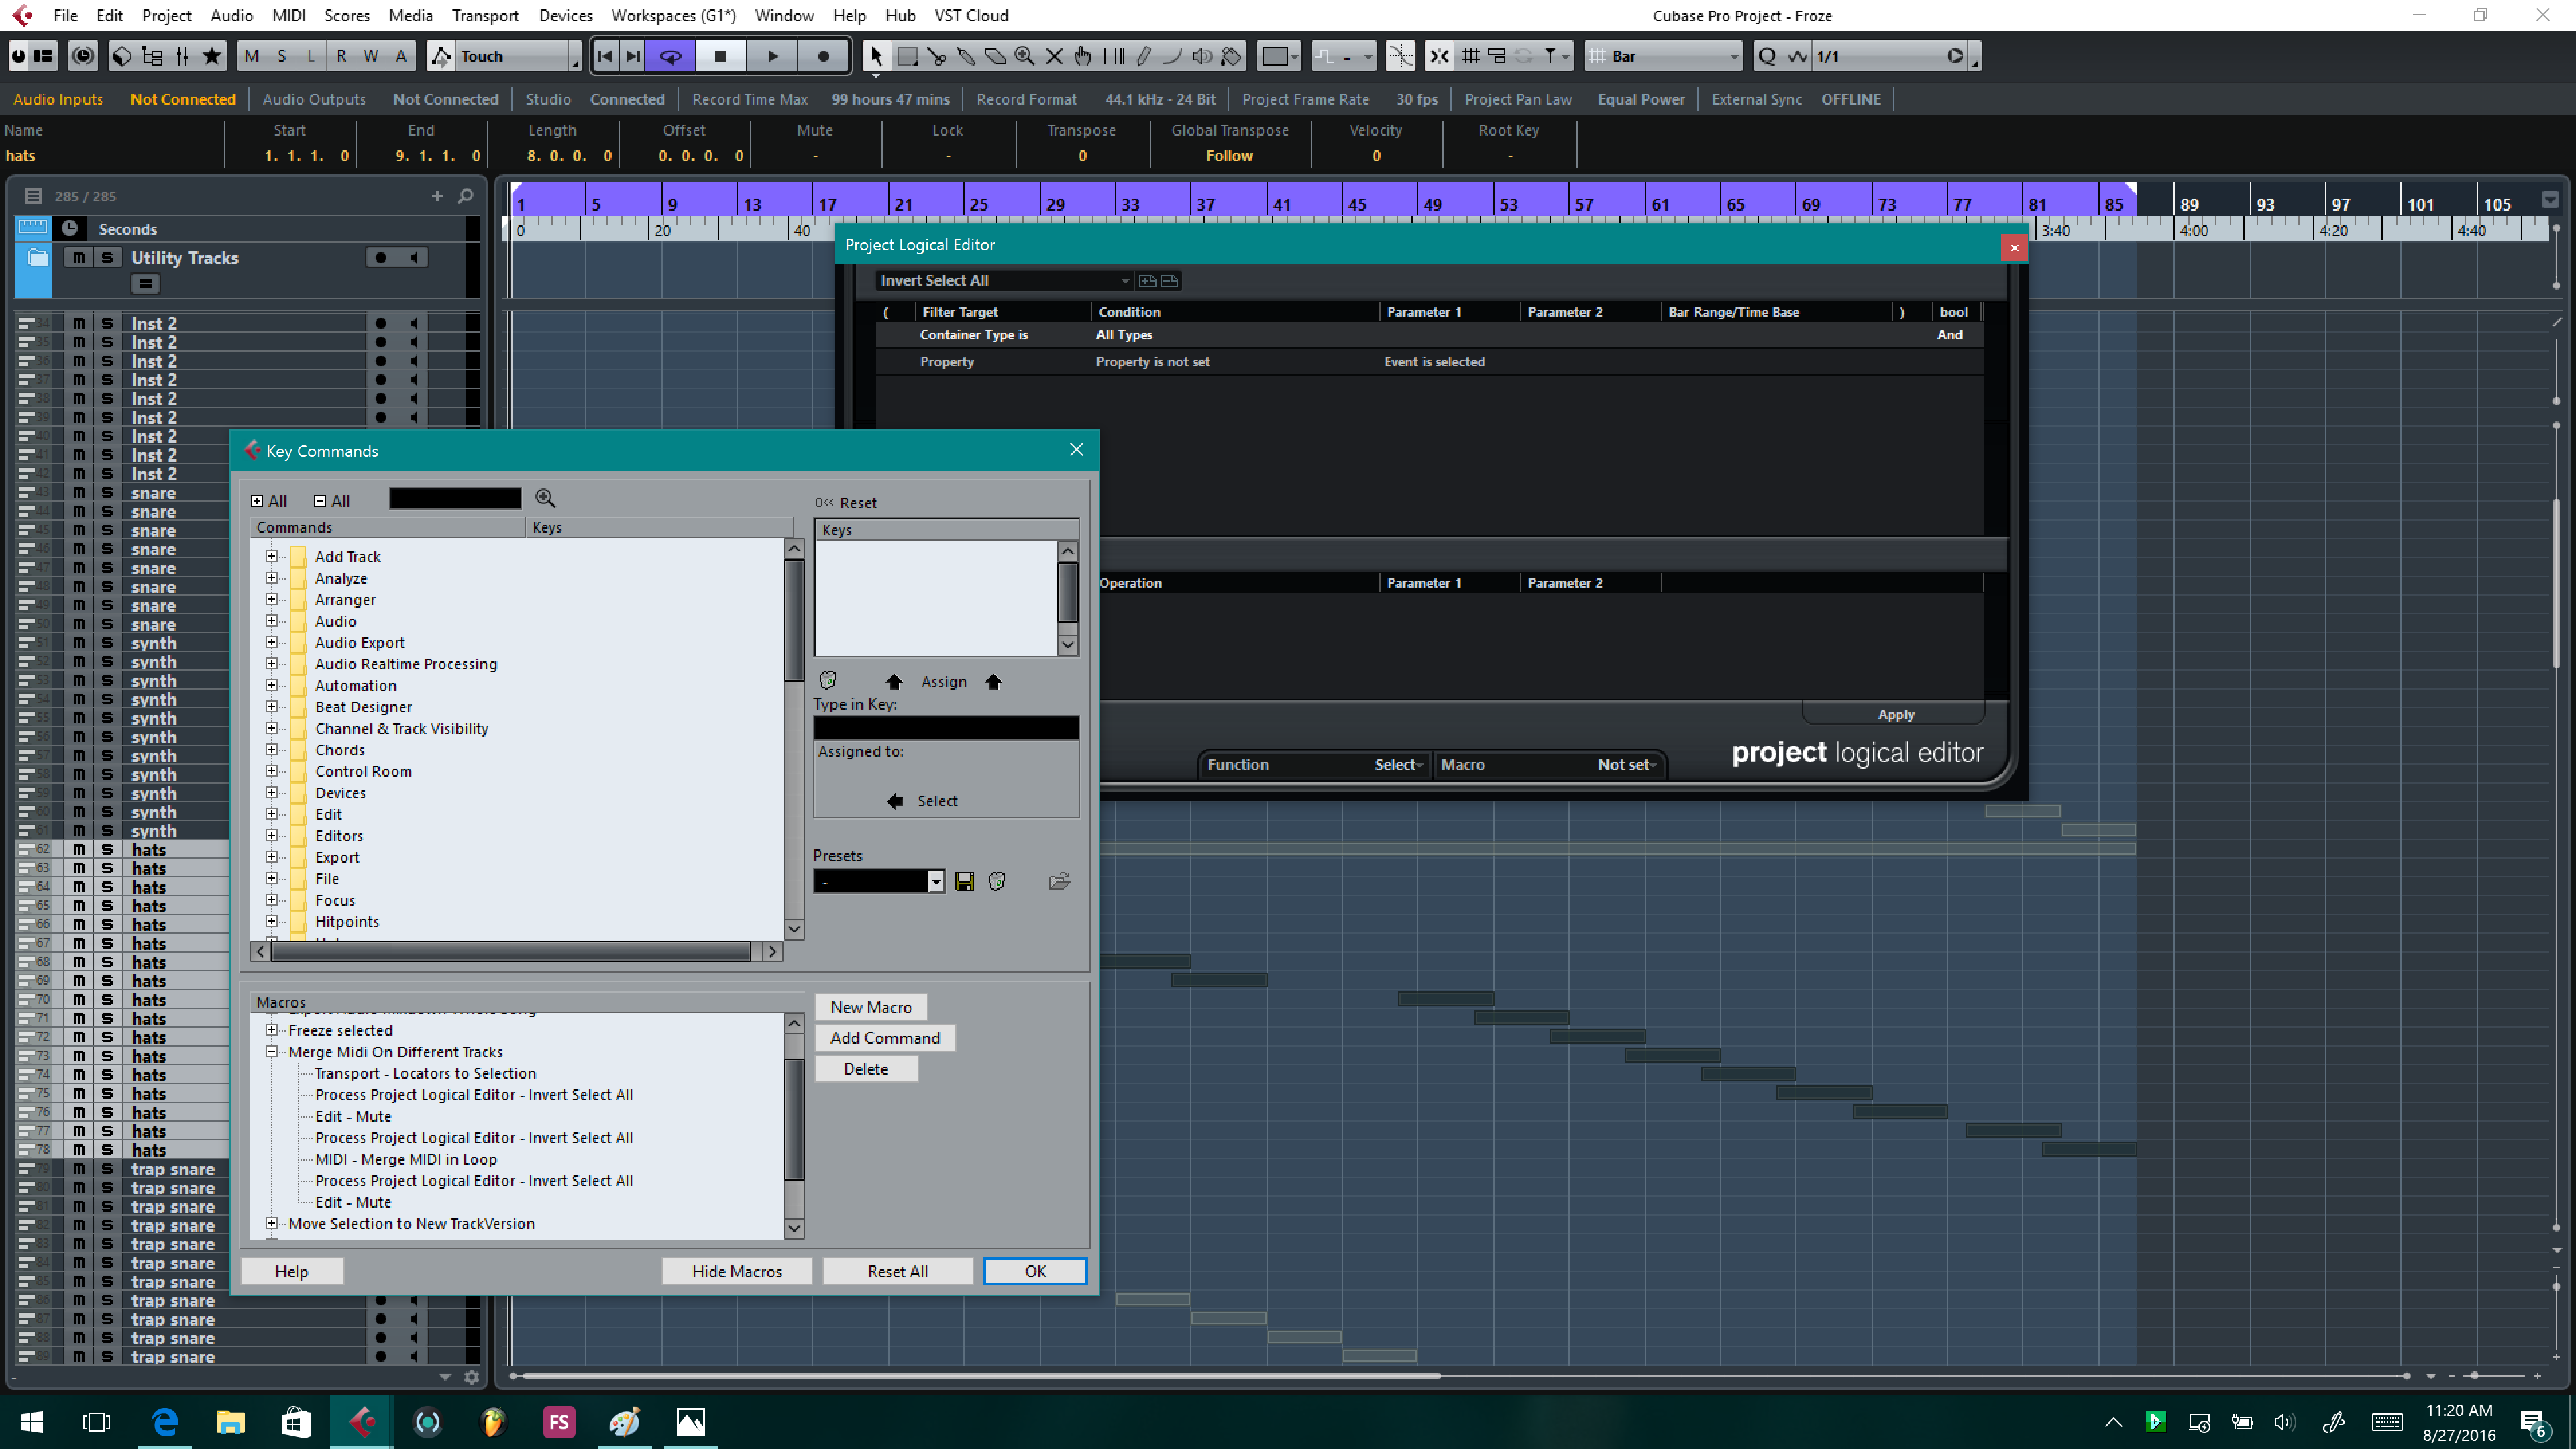
Task: Select the Mute X tool
Action: 1054,56
